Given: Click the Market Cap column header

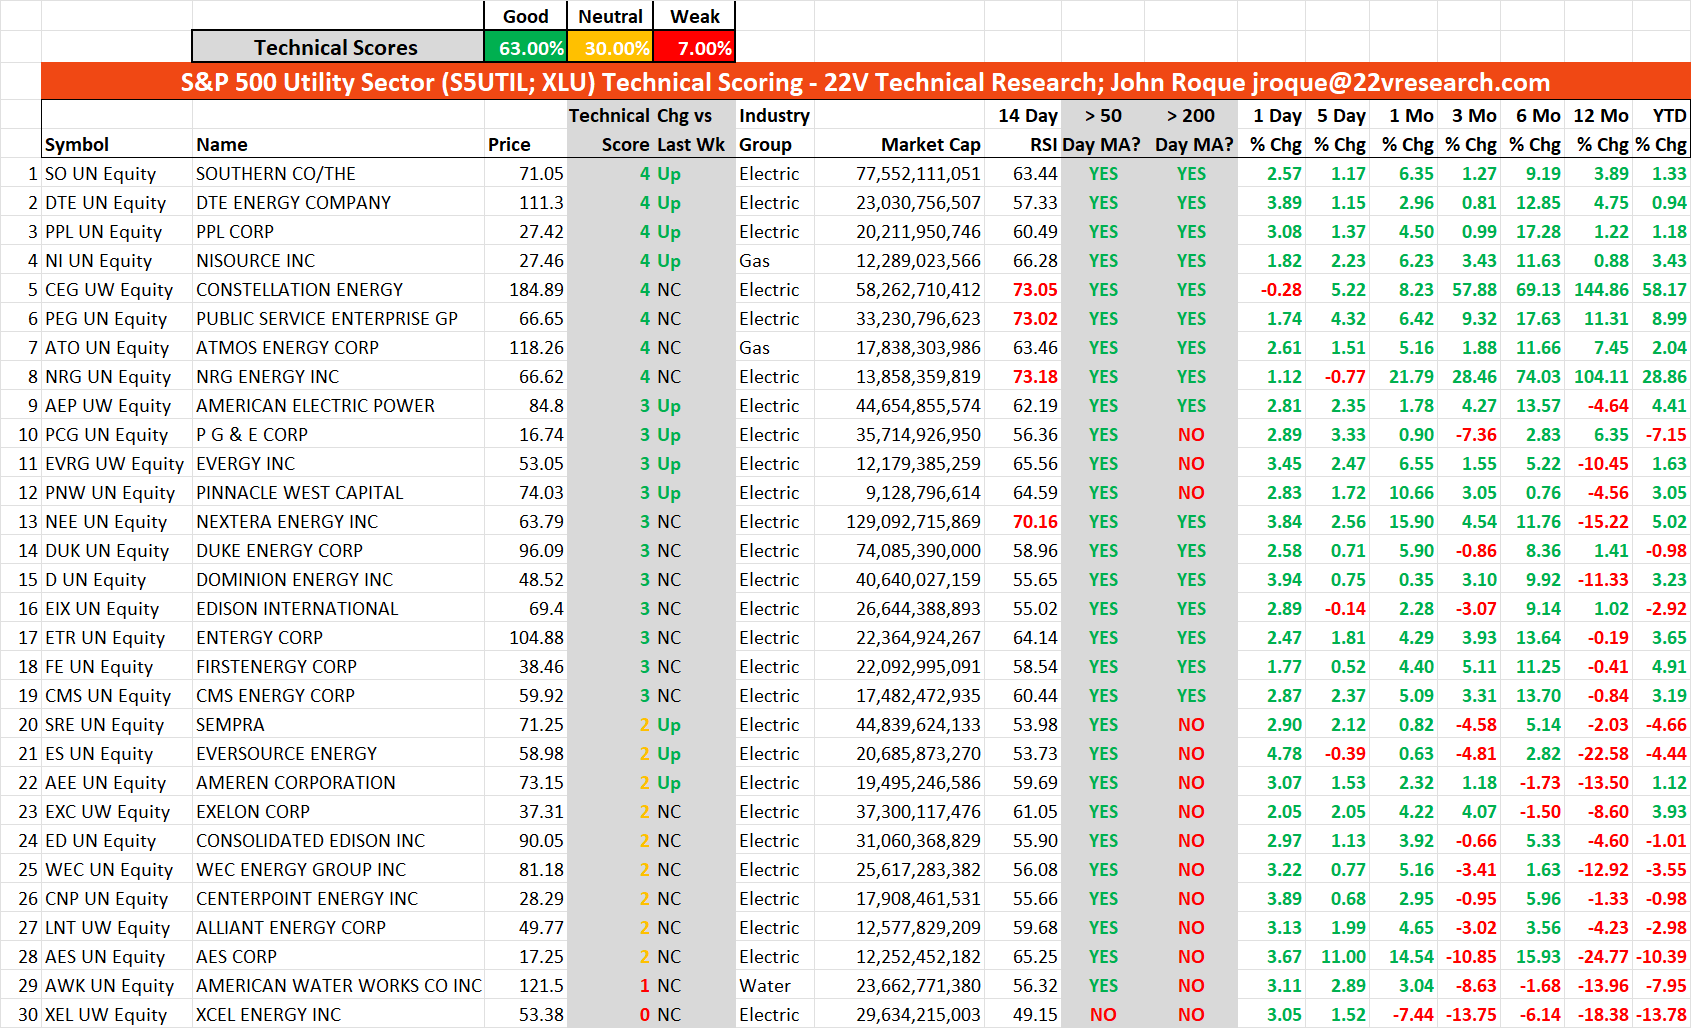Looking at the screenshot, I should tap(930, 145).
